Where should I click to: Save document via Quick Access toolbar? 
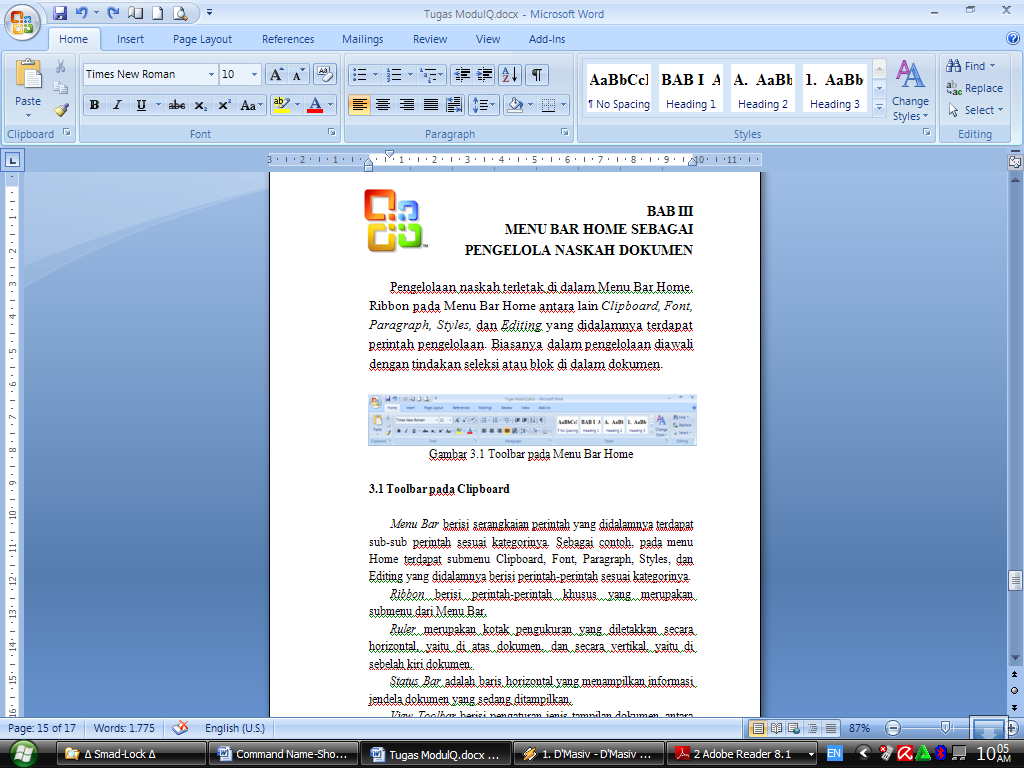coord(60,12)
